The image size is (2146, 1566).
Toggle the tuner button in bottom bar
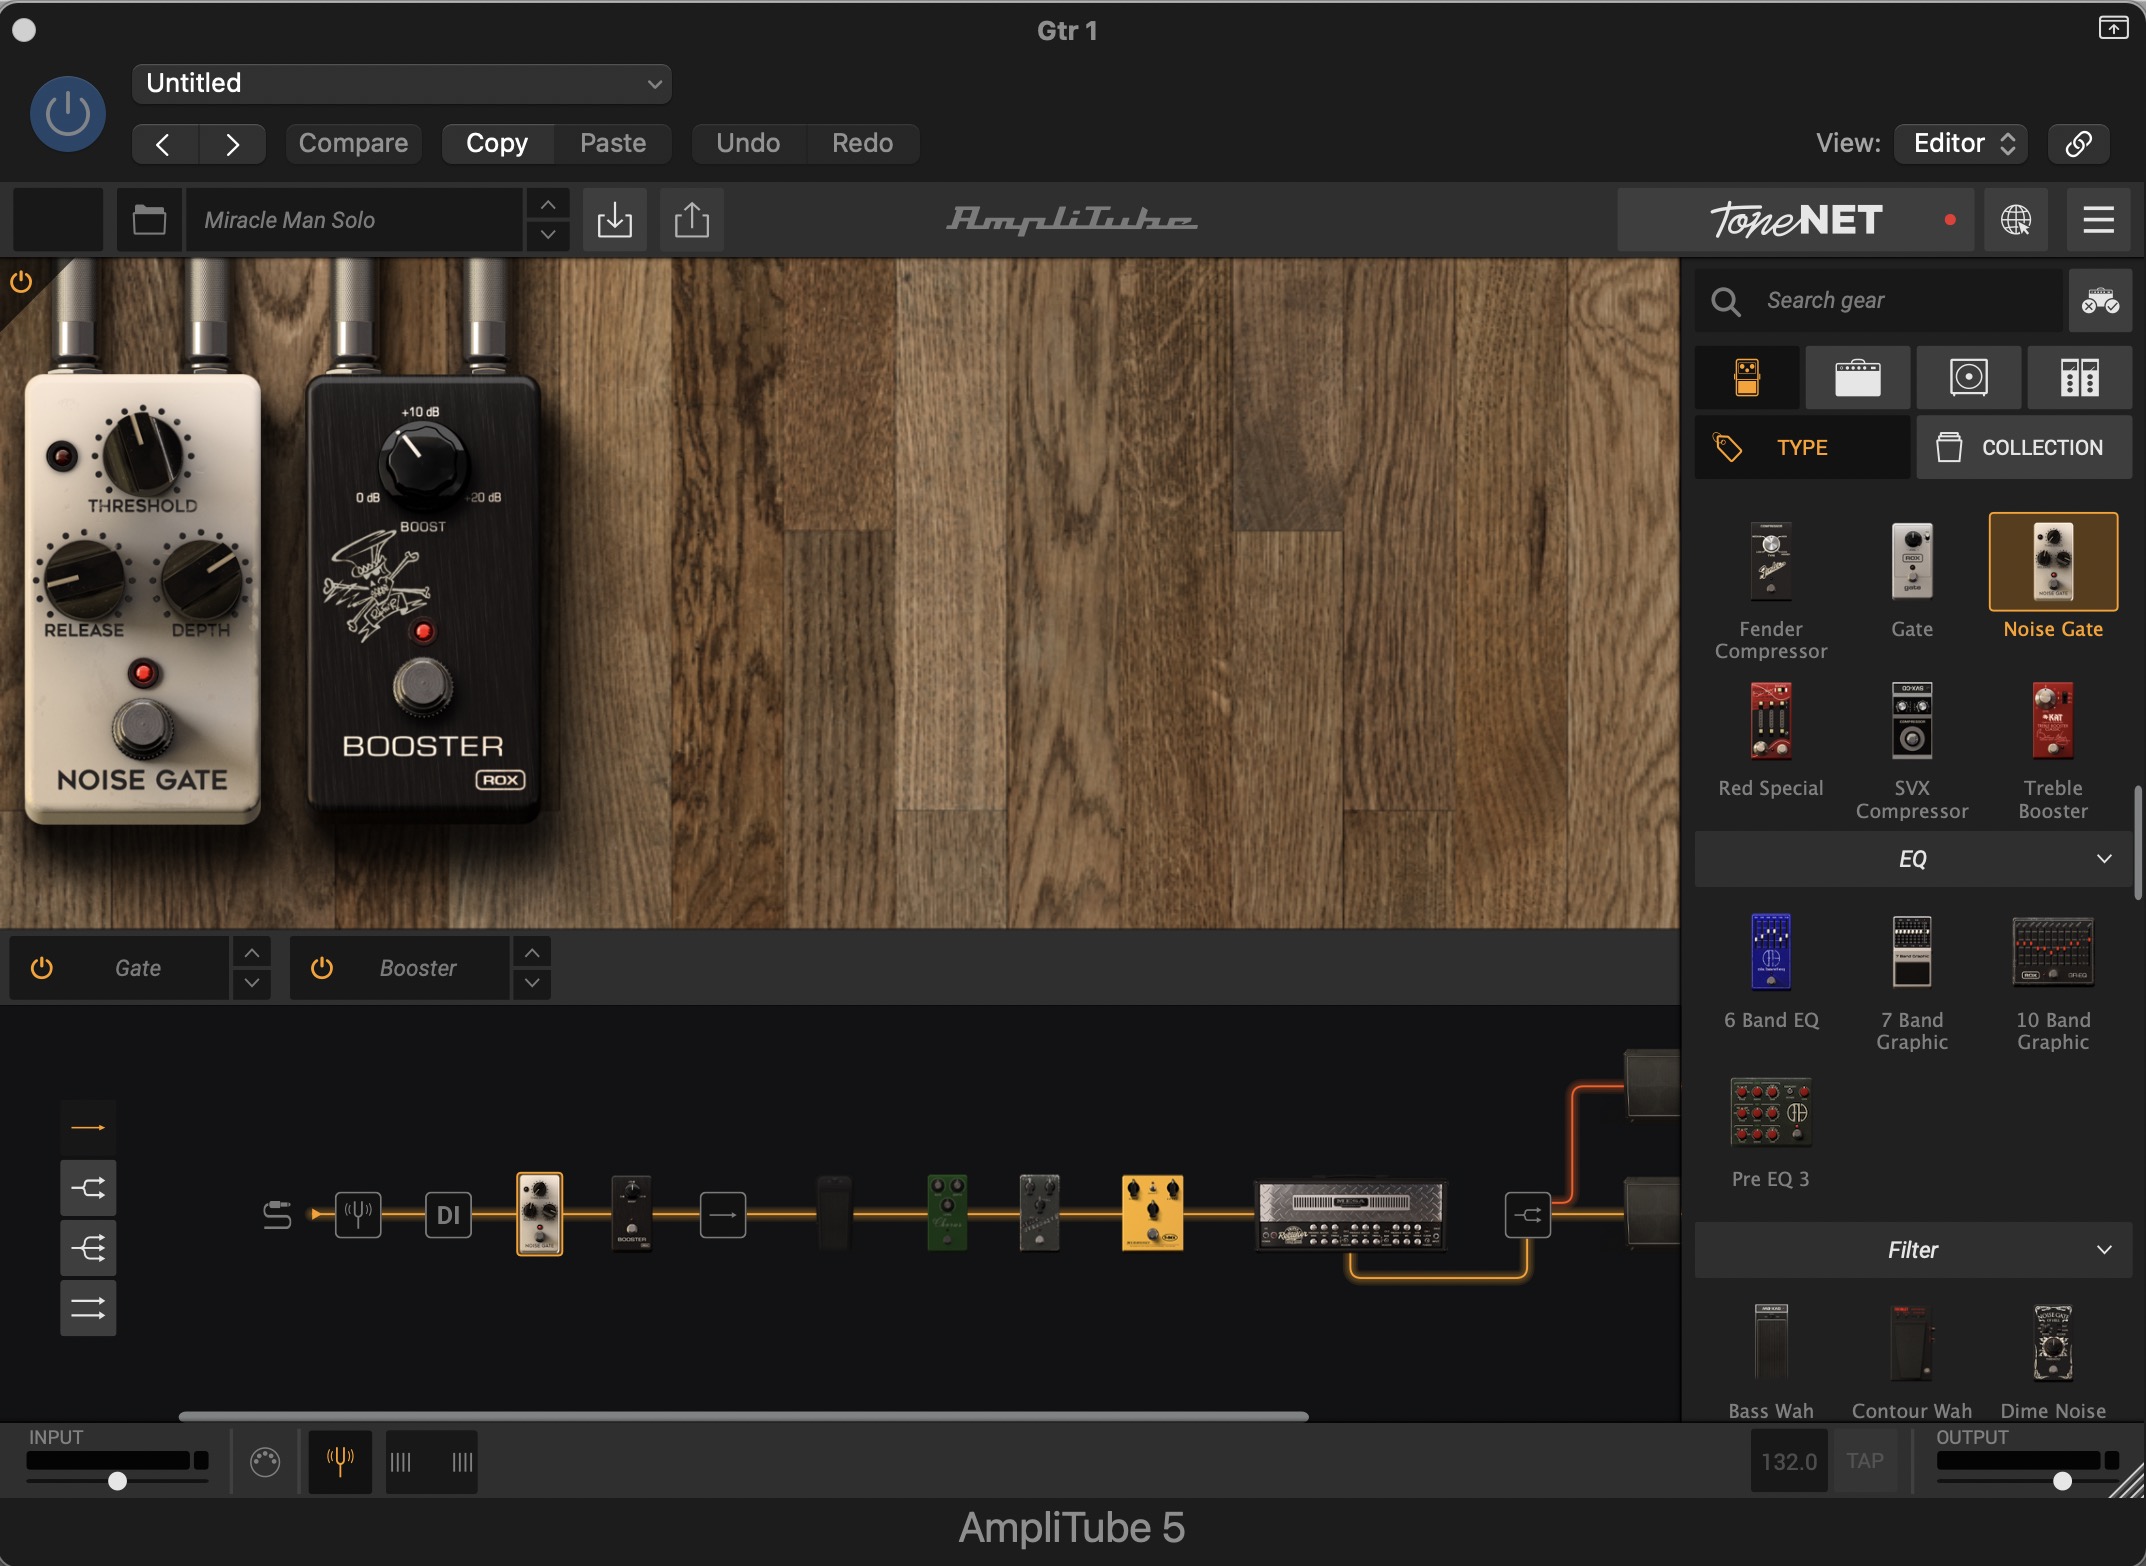(x=340, y=1461)
